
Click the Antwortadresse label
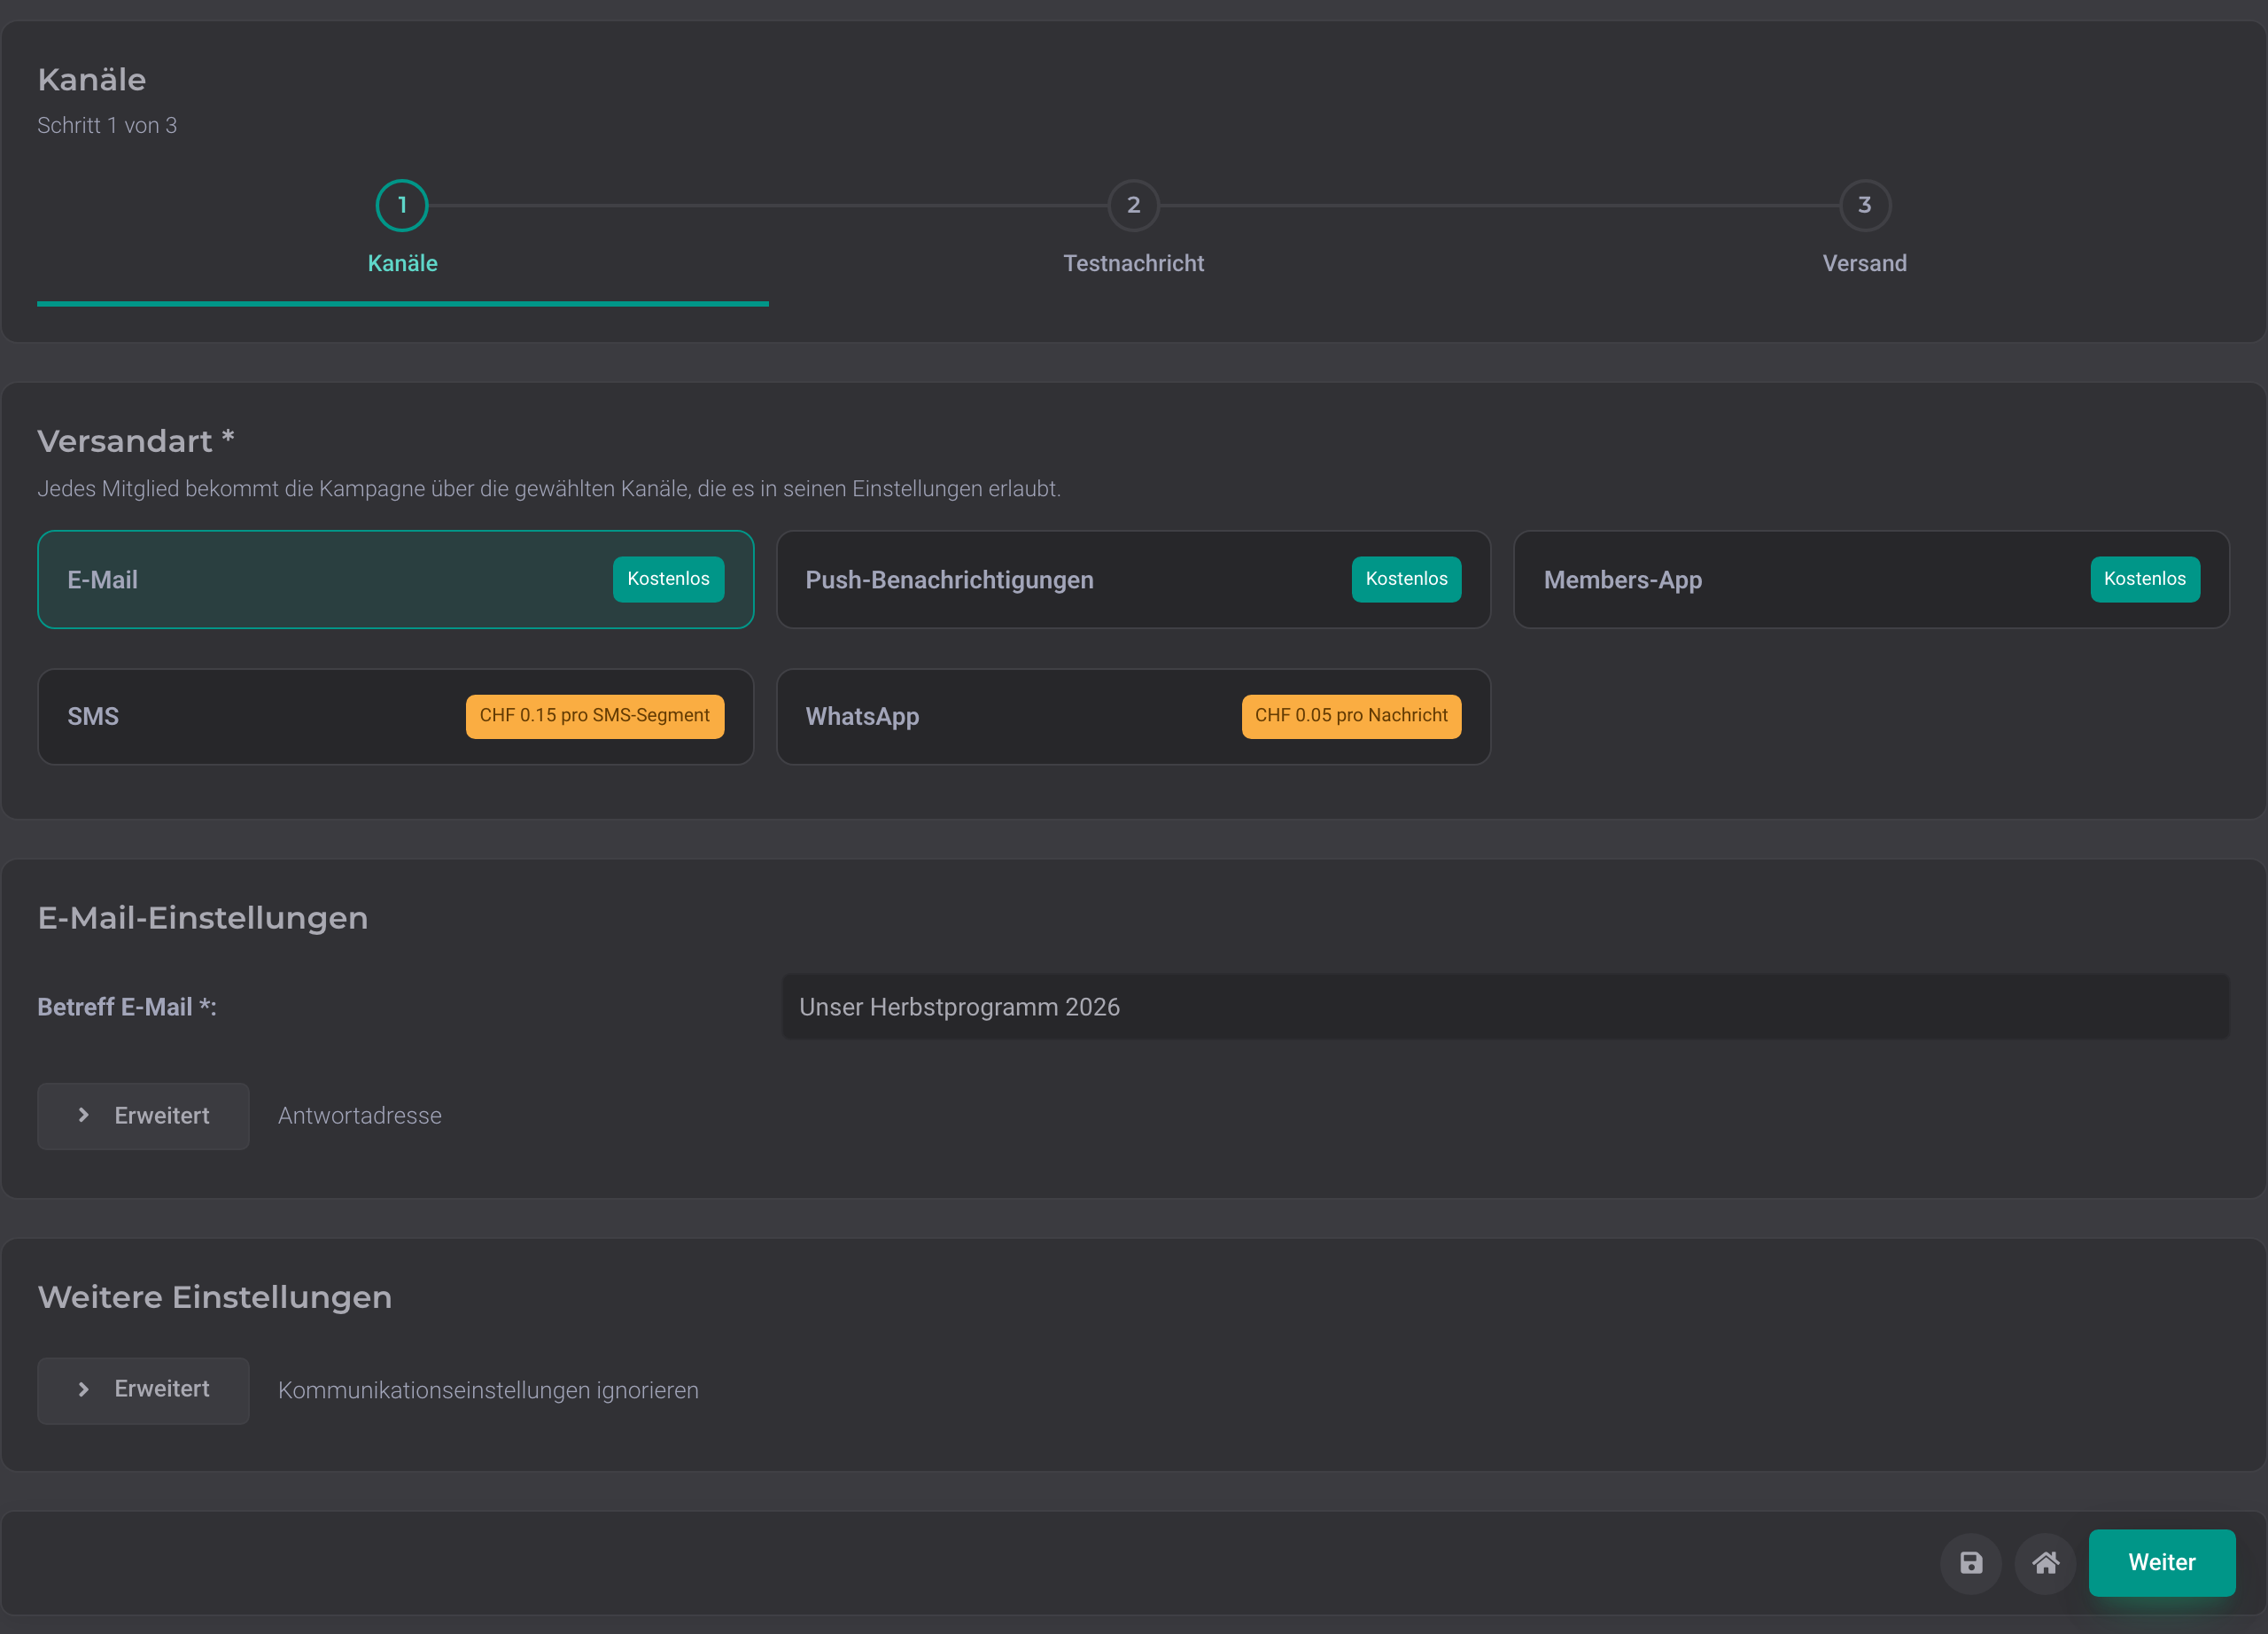(x=359, y=1115)
